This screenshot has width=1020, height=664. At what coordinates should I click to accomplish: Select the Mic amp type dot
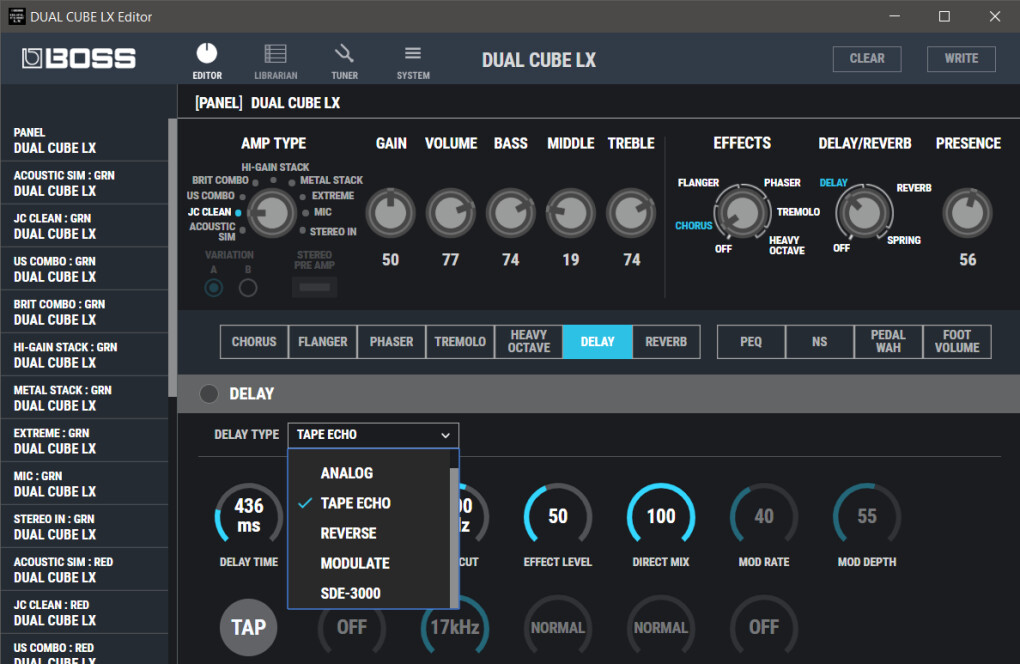[x=306, y=213]
